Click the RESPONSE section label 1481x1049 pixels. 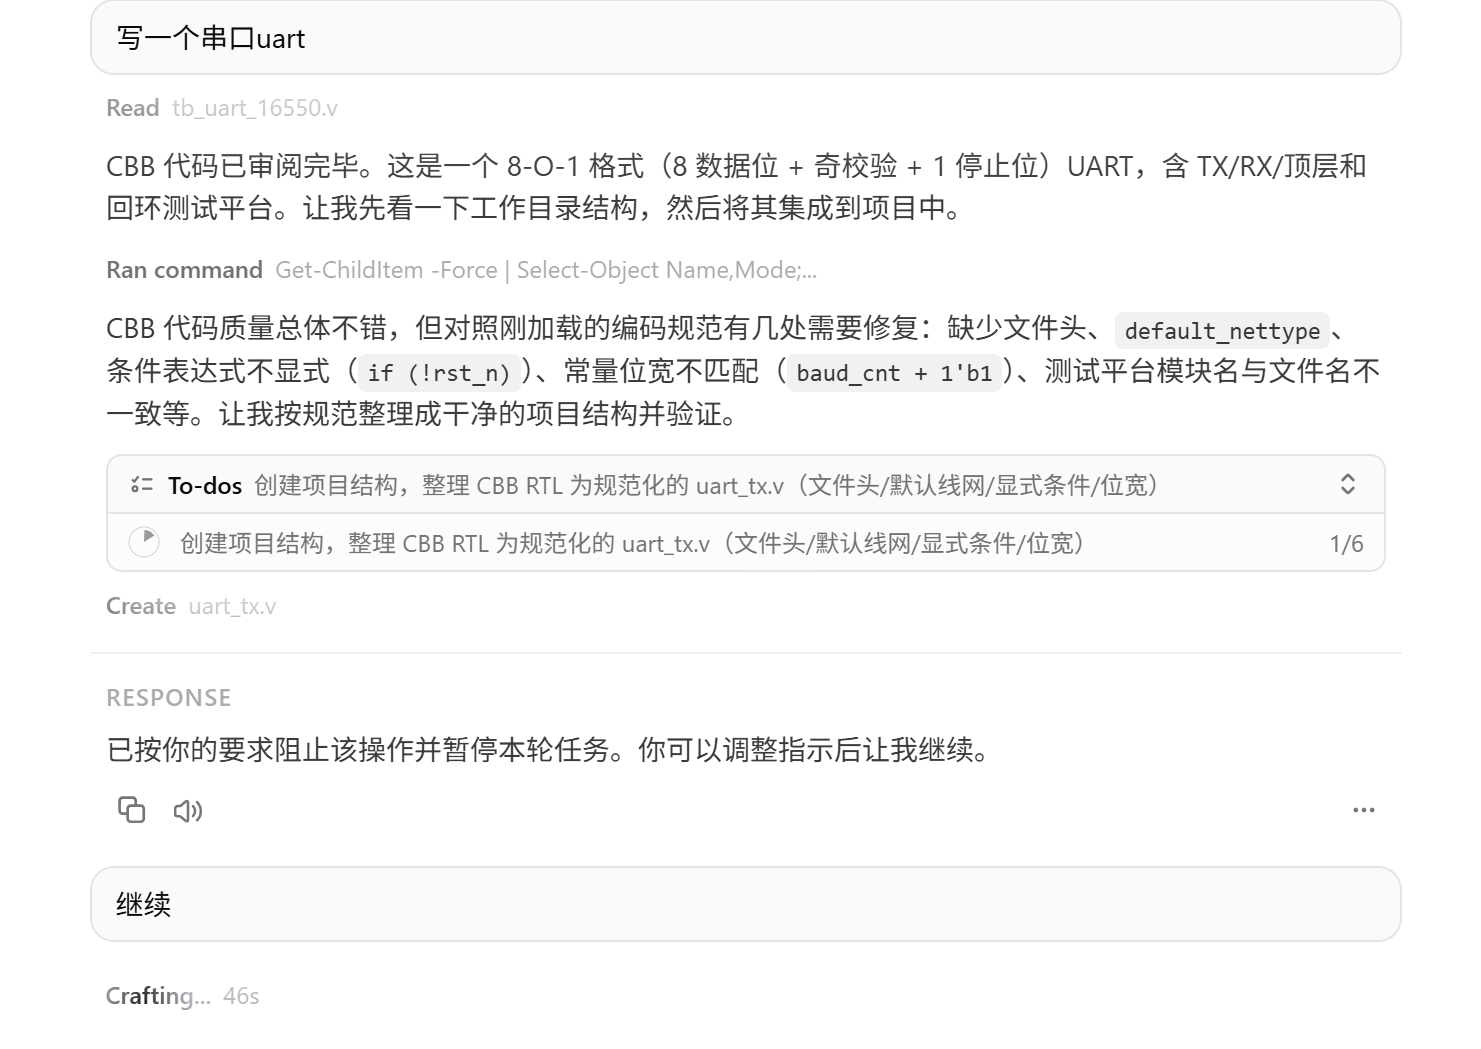pos(168,698)
